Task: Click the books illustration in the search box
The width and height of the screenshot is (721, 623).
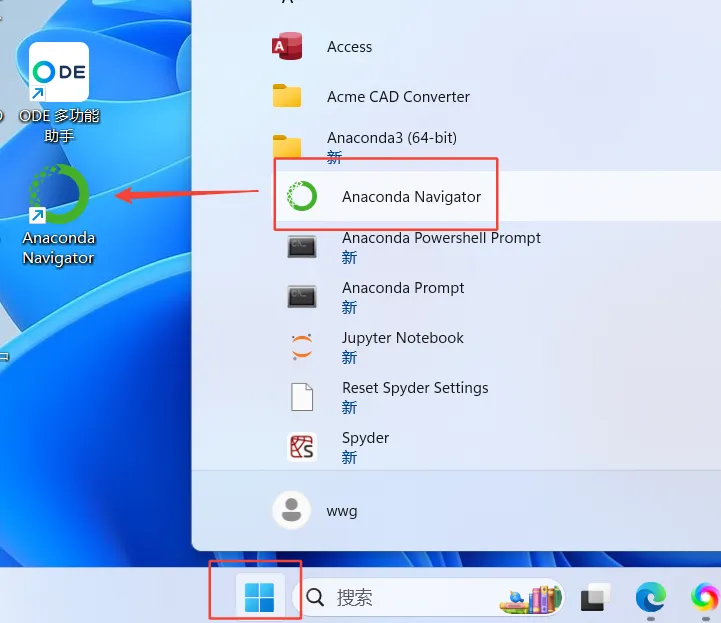Action: click(531, 599)
